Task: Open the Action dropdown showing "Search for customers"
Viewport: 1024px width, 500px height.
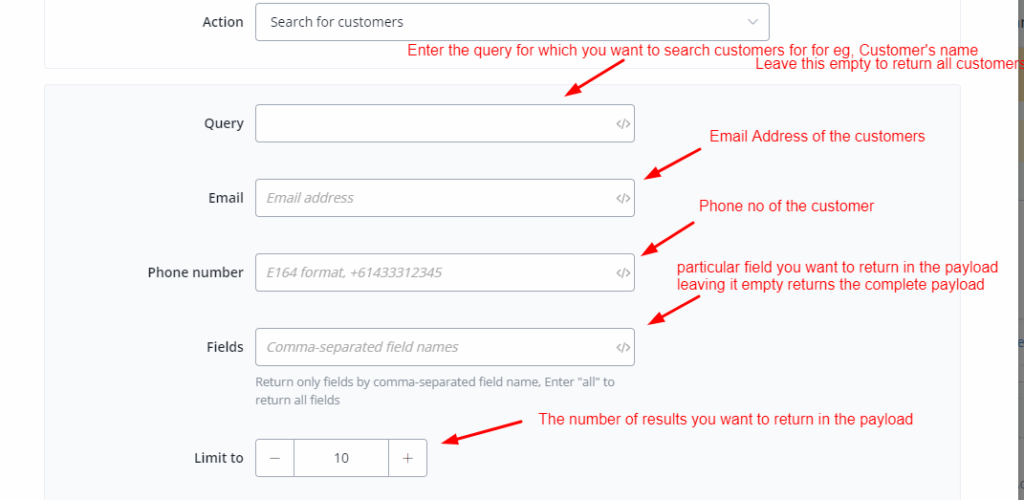Action: [500, 22]
